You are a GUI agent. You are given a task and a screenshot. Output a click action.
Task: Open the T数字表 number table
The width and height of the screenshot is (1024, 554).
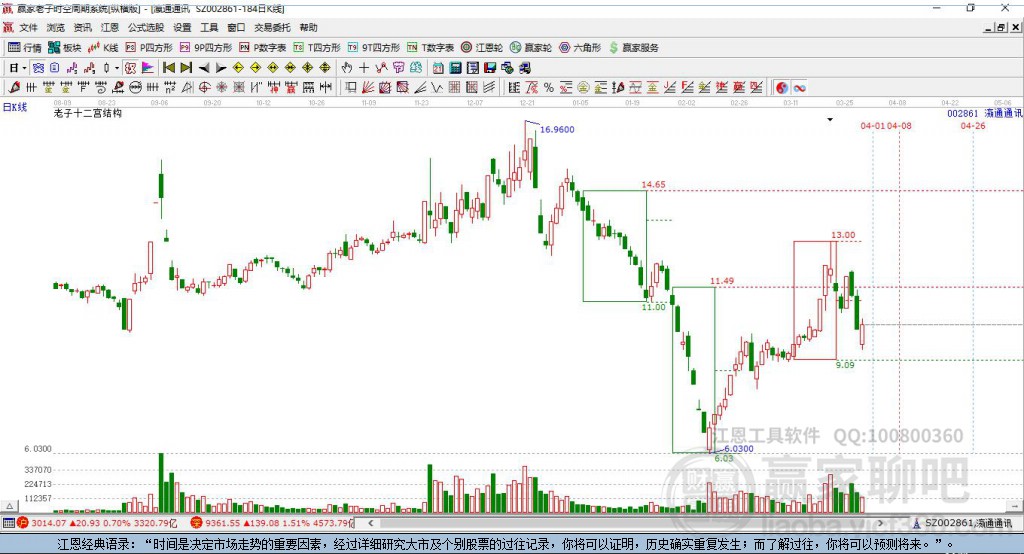pyautogui.click(x=430, y=48)
